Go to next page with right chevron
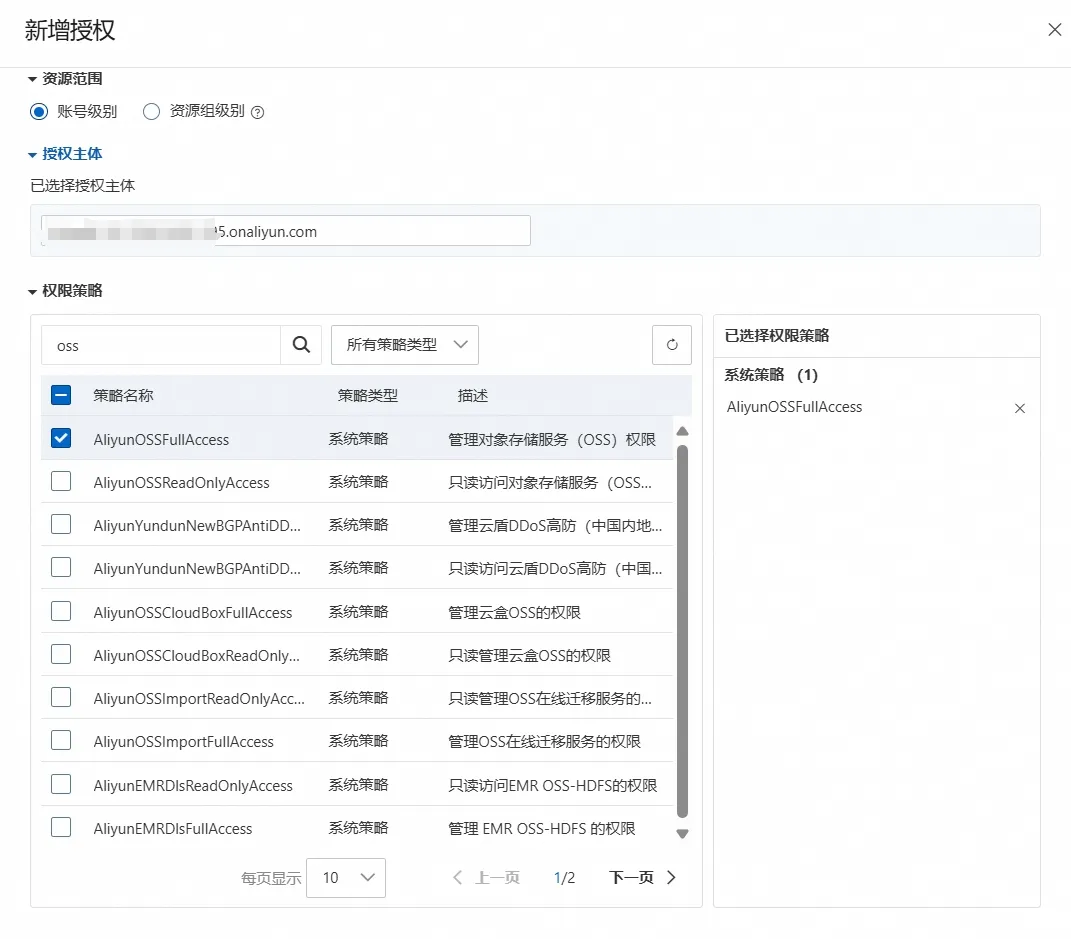 671,878
